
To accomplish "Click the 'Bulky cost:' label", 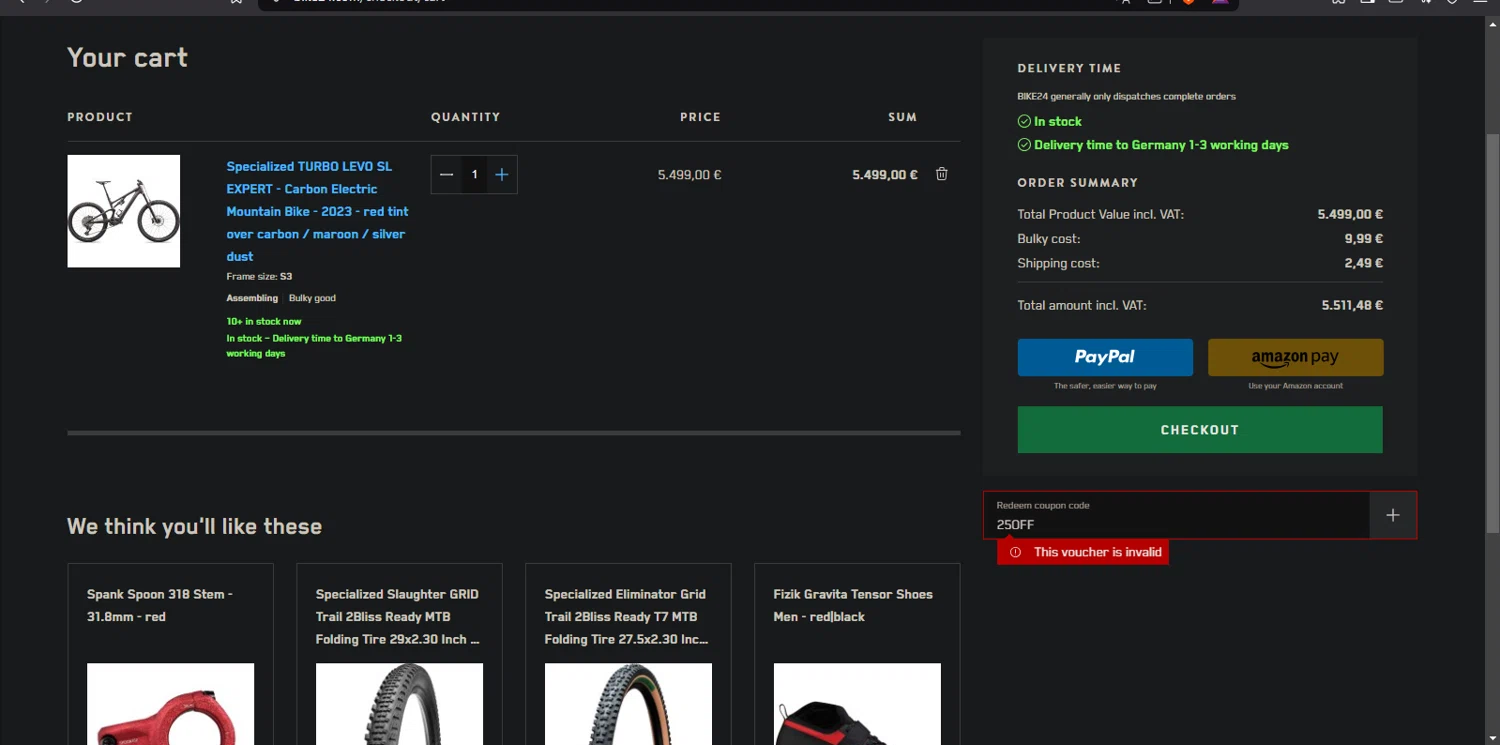I will click(x=1049, y=239).
